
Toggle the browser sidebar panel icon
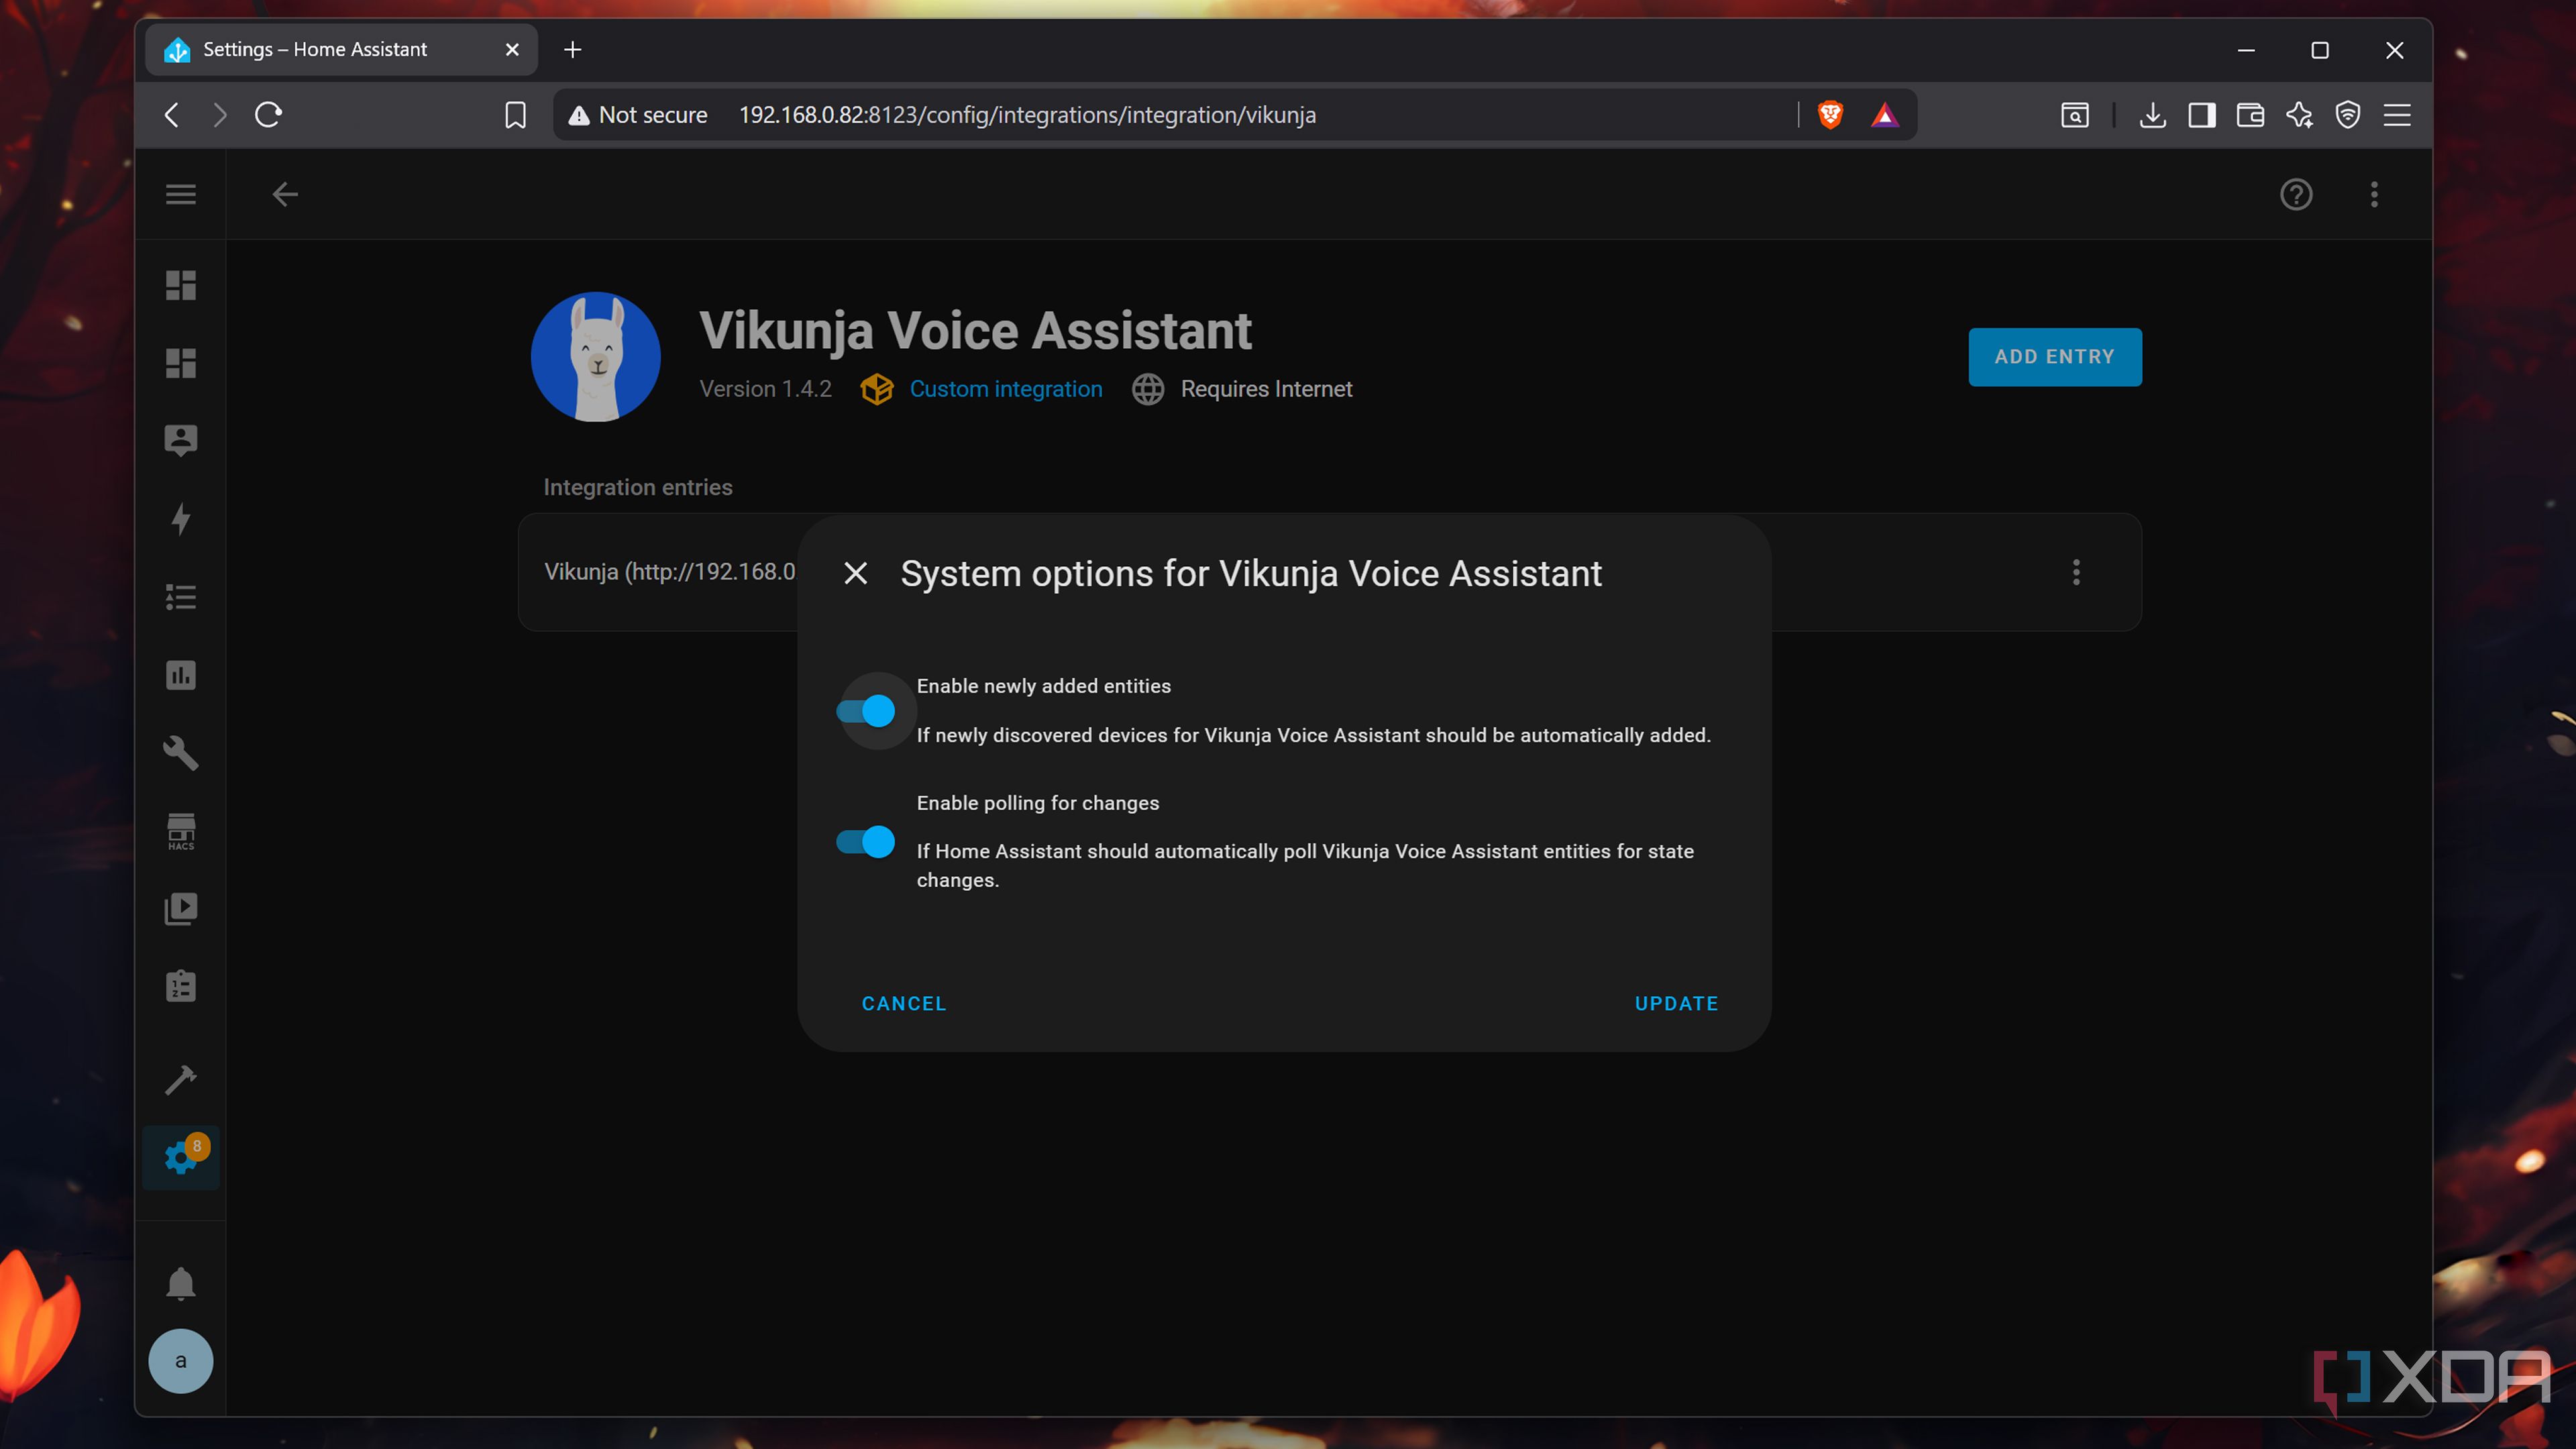pyautogui.click(x=2202, y=115)
